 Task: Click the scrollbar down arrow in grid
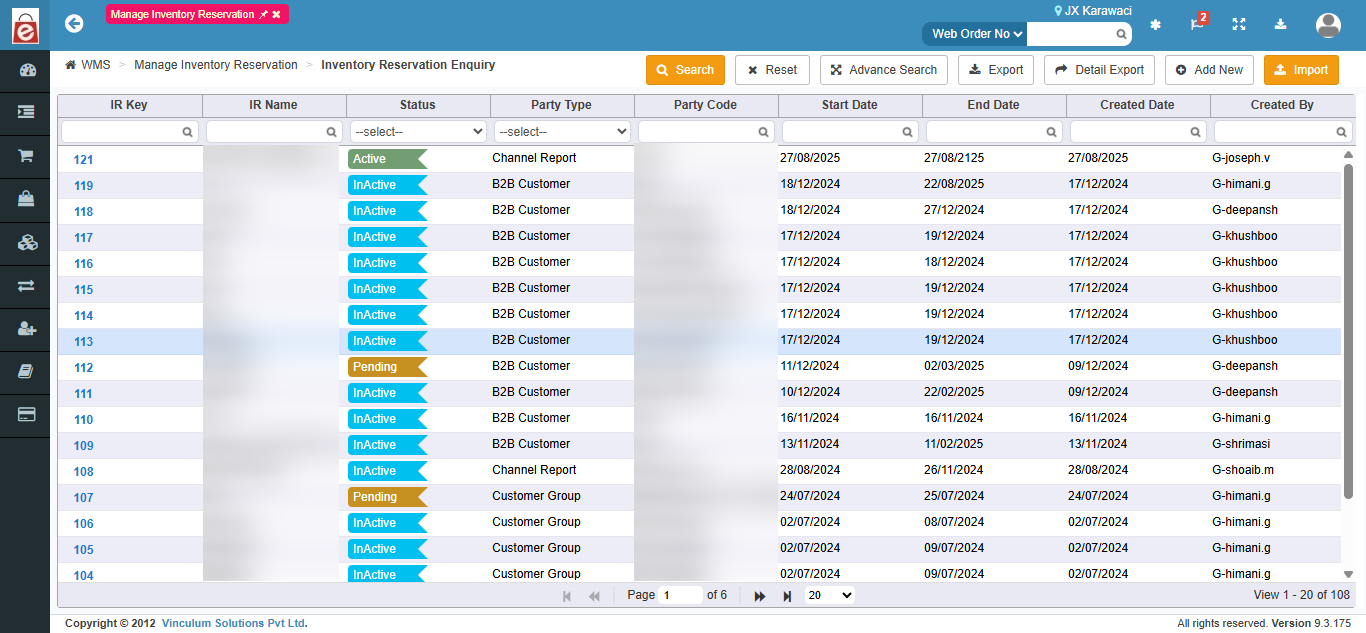pos(1348,574)
